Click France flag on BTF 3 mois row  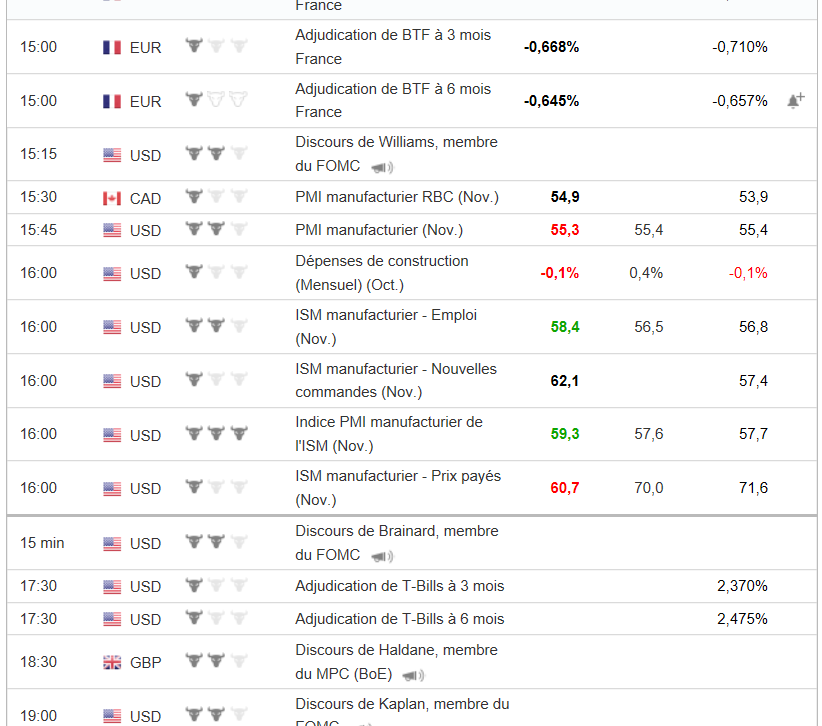112,47
